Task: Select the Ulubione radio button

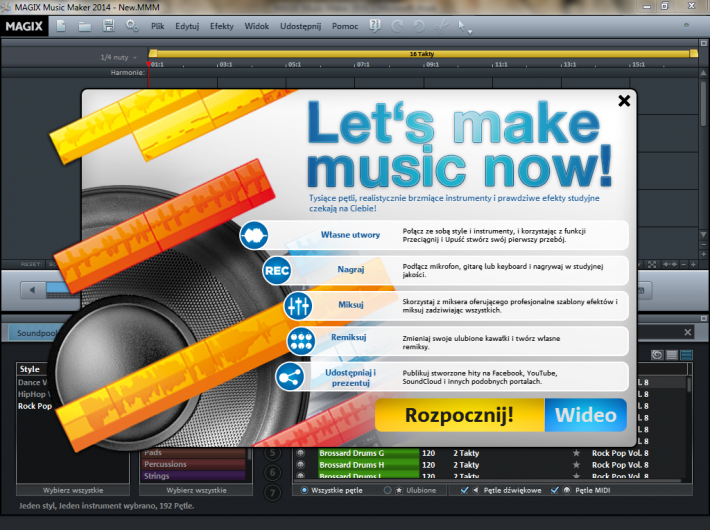Action: (x=387, y=490)
